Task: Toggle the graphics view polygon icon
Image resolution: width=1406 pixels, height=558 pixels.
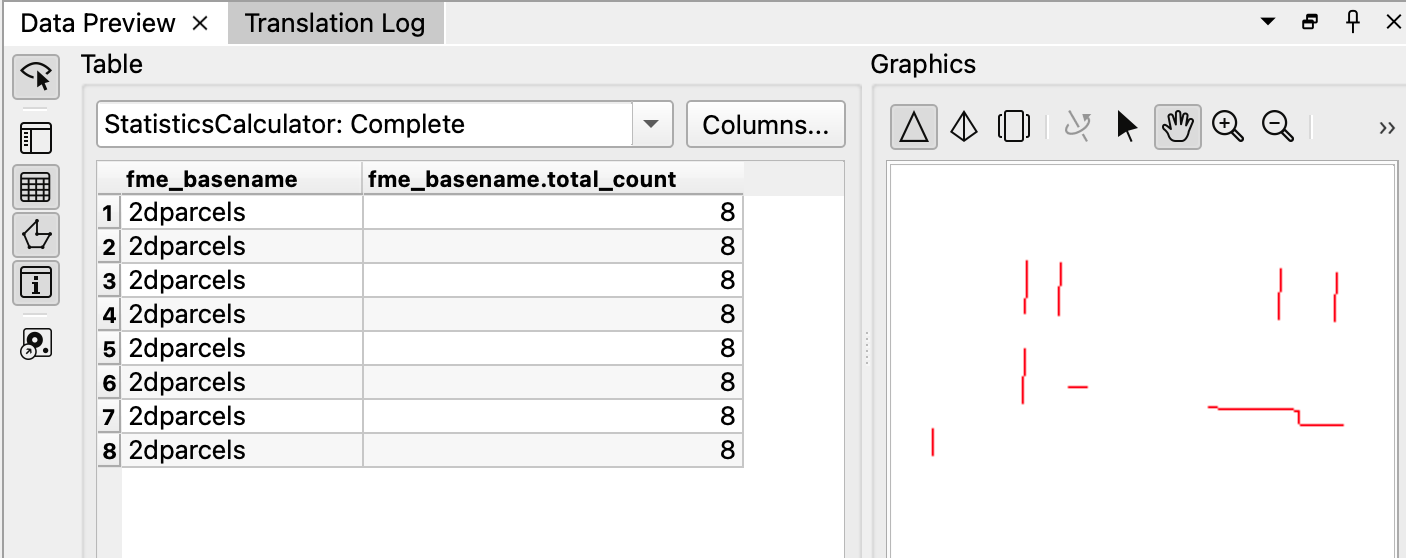Action: [x=36, y=235]
